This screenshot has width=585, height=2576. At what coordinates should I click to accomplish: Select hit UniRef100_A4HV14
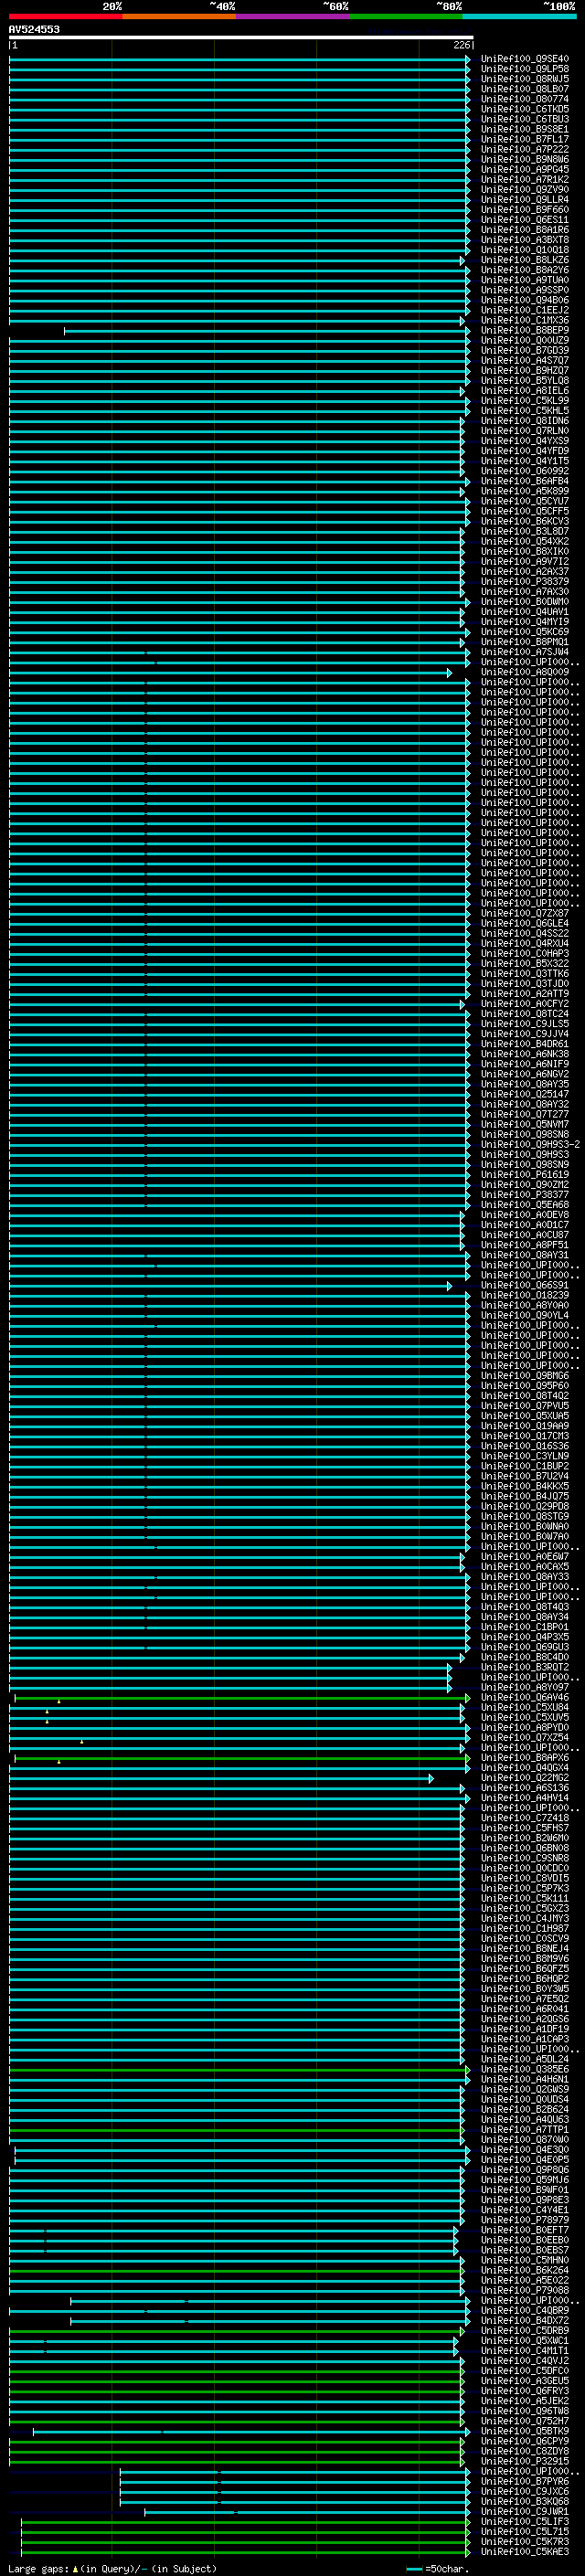coord(525,1797)
